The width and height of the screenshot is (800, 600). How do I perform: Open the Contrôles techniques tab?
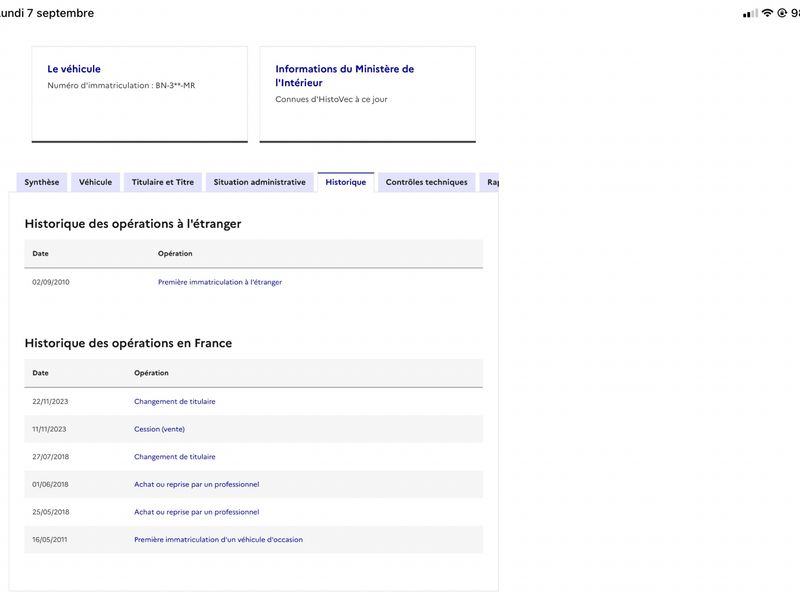427,182
